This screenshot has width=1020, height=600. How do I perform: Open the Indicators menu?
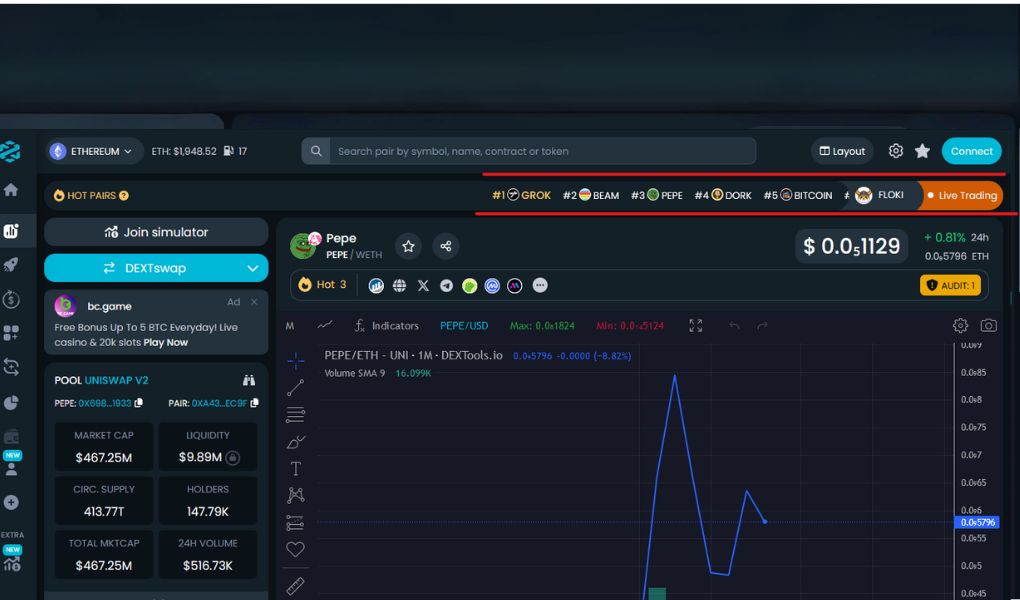(386, 325)
